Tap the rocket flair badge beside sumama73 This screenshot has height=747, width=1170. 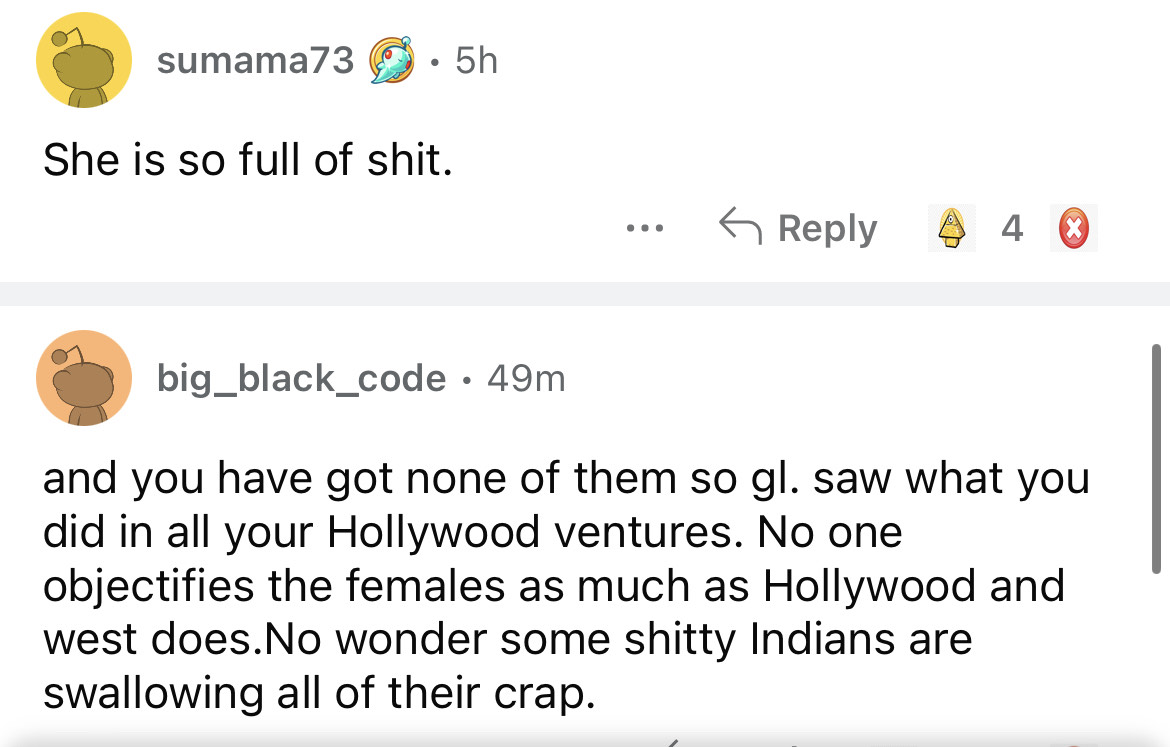coord(394,61)
